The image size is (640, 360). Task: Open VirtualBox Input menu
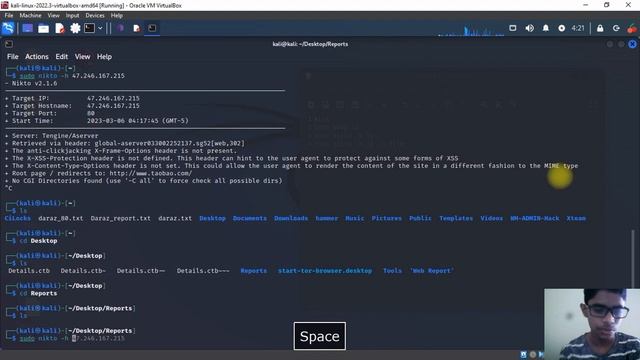click(72, 16)
